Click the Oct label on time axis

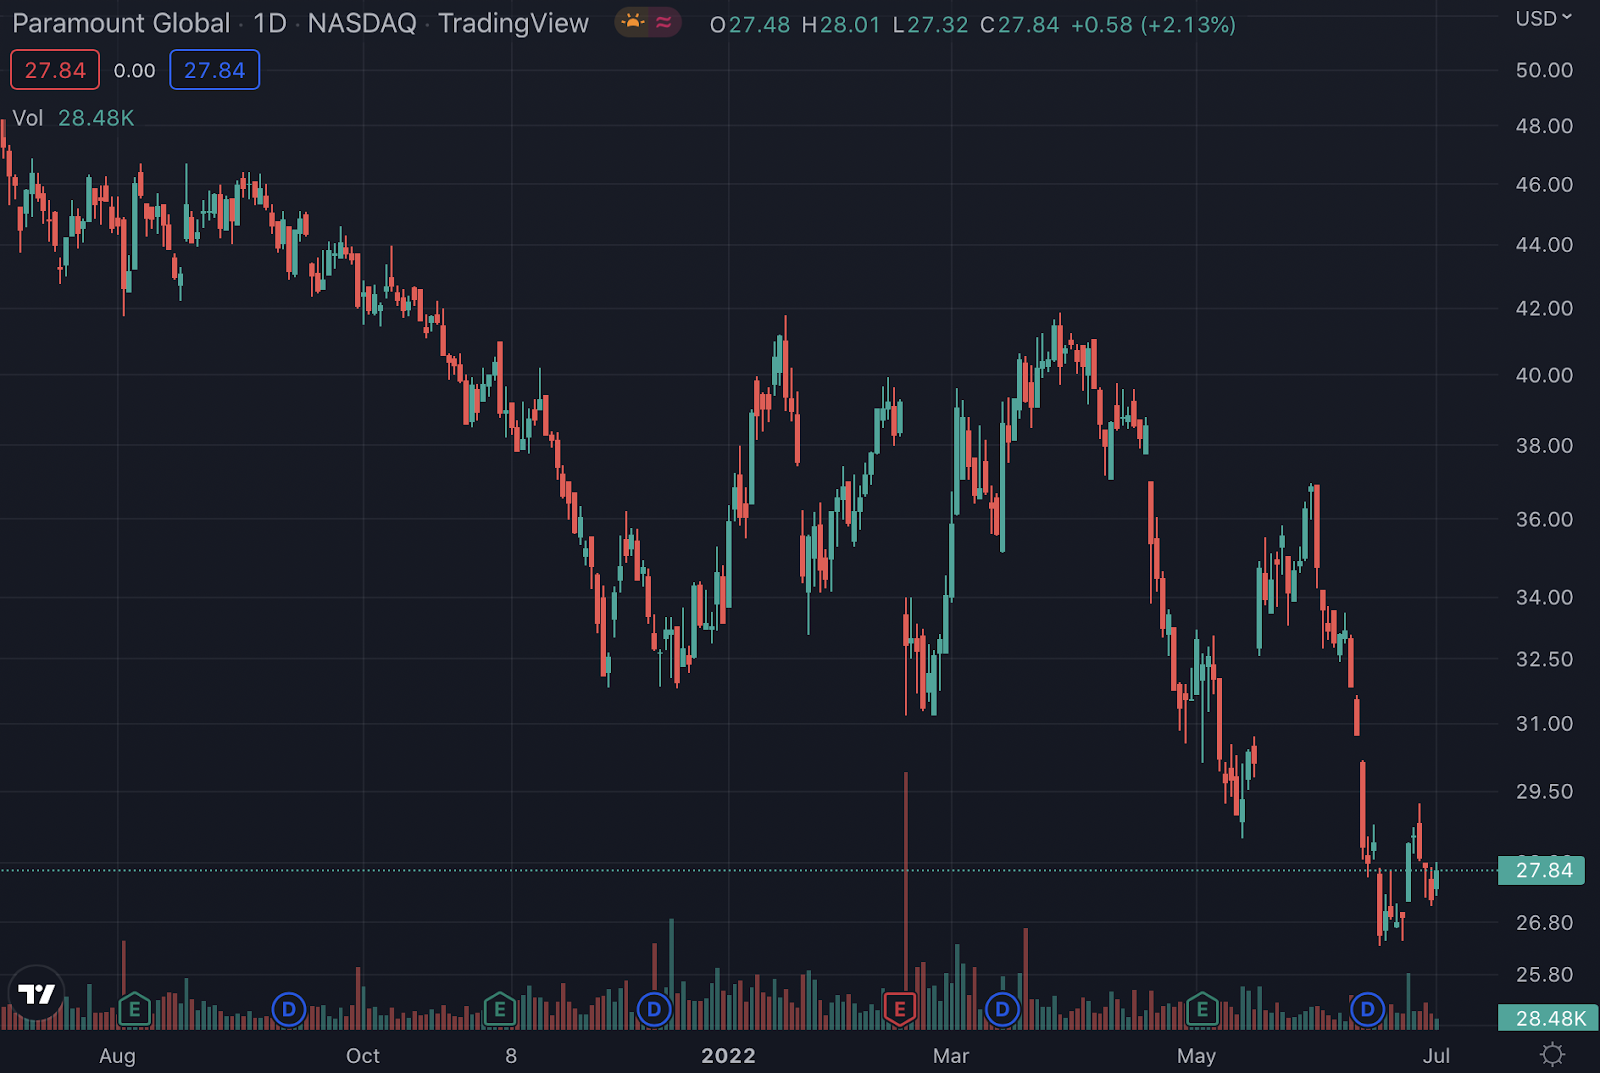(x=363, y=1056)
